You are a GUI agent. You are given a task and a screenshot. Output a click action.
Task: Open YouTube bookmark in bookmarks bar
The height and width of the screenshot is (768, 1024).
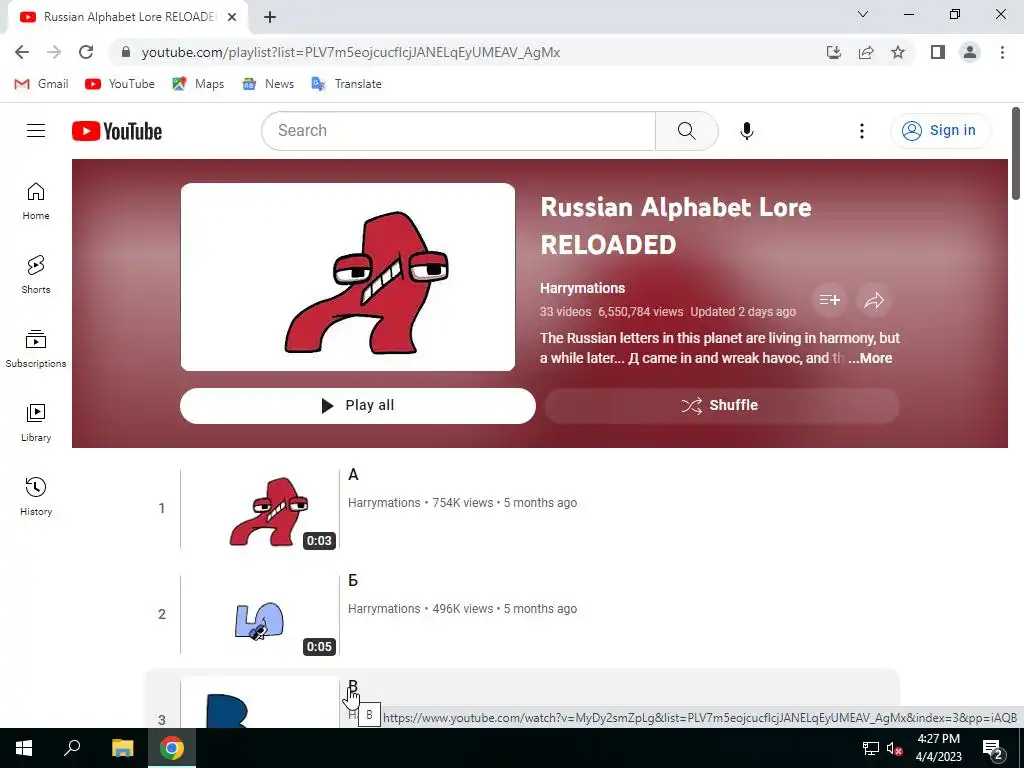click(x=120, y=84)
